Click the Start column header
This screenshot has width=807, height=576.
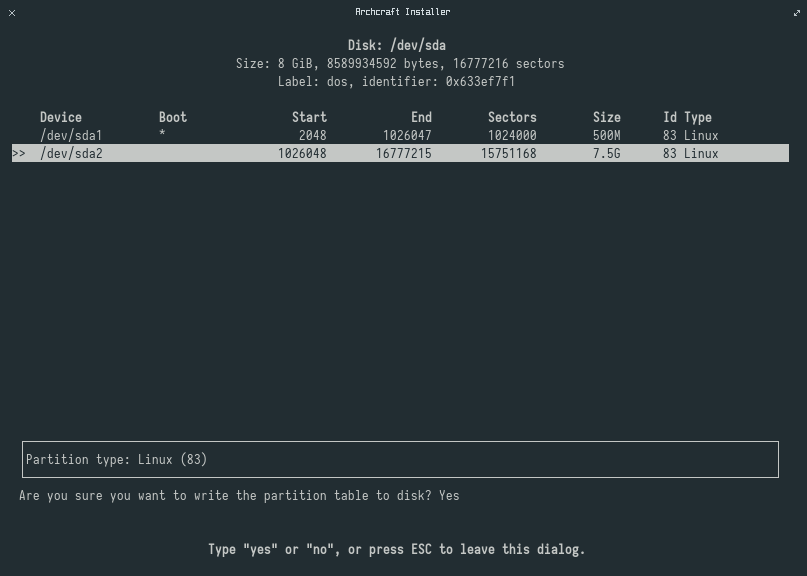309,117
